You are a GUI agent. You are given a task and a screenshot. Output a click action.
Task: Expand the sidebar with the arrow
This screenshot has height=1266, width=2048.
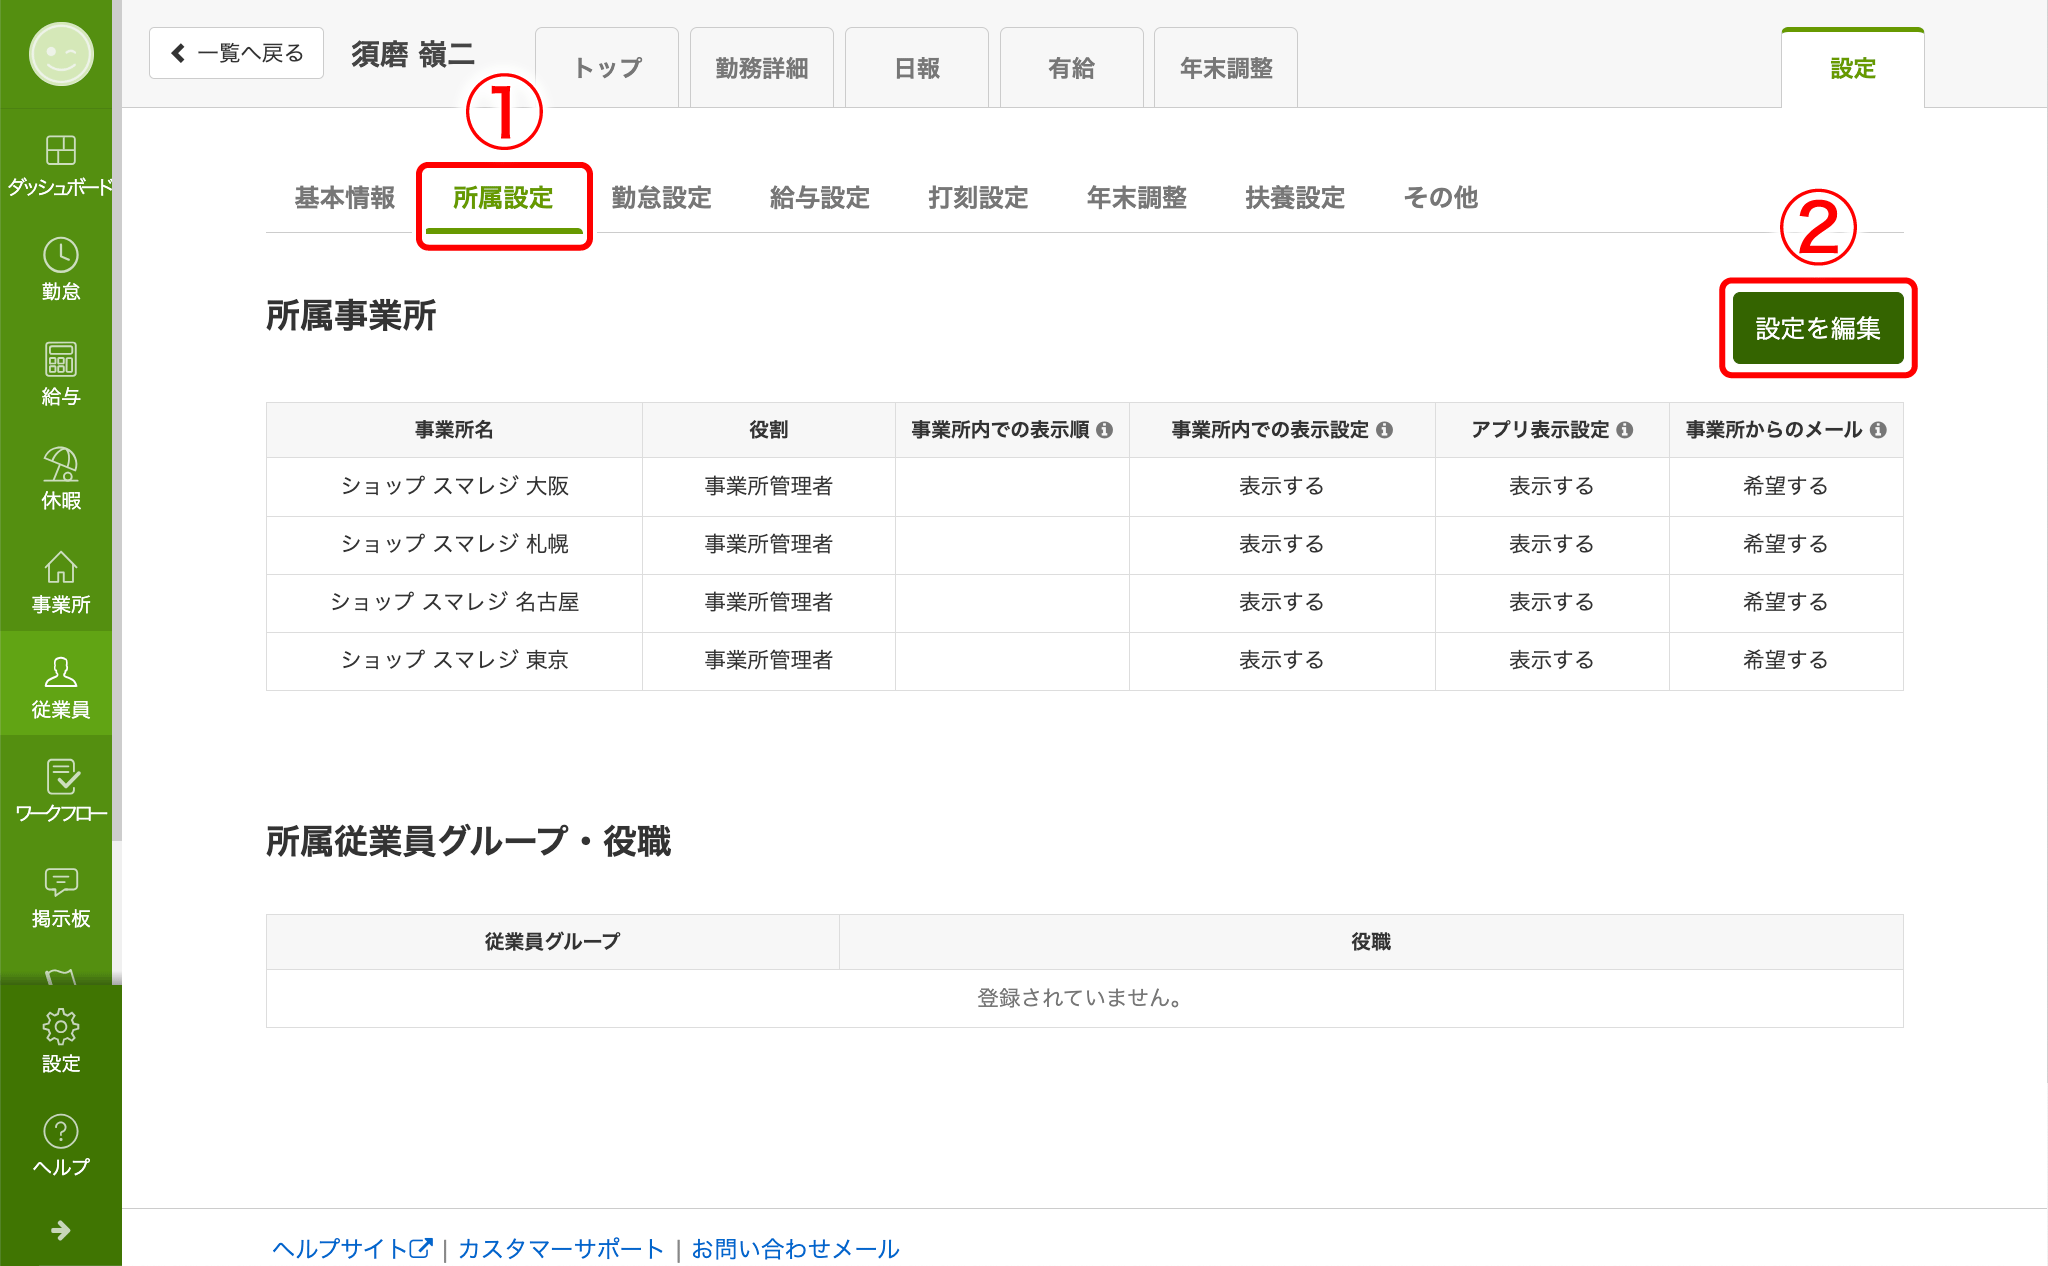(60, 1230)
